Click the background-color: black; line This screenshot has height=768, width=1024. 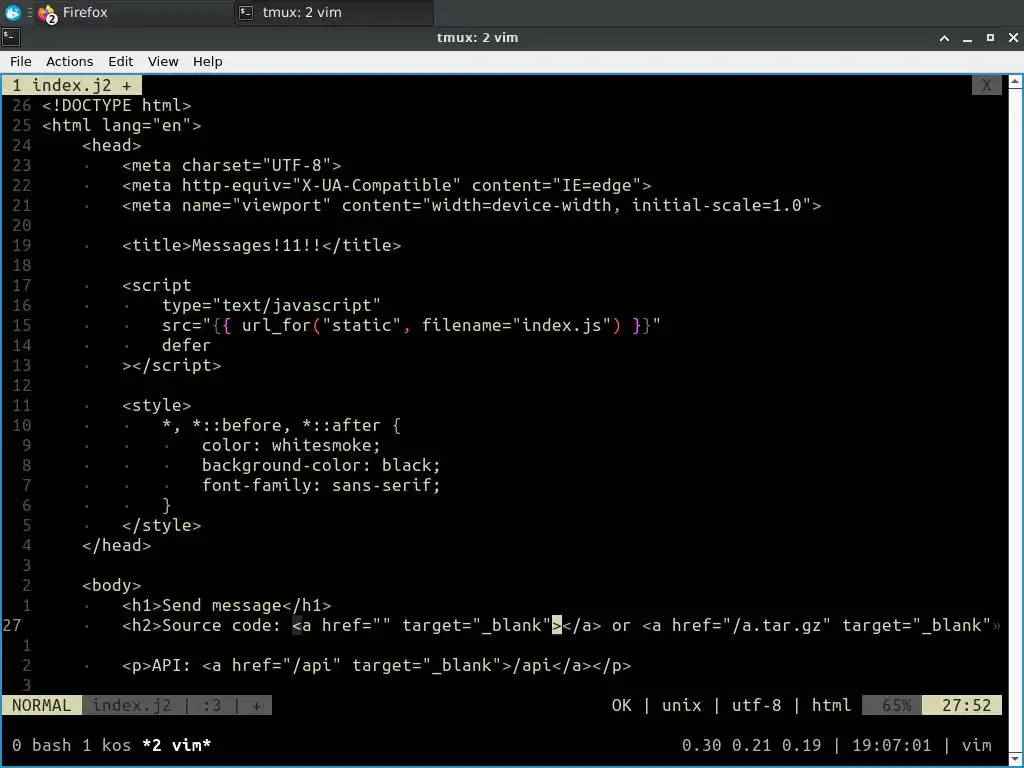point(321,466)
